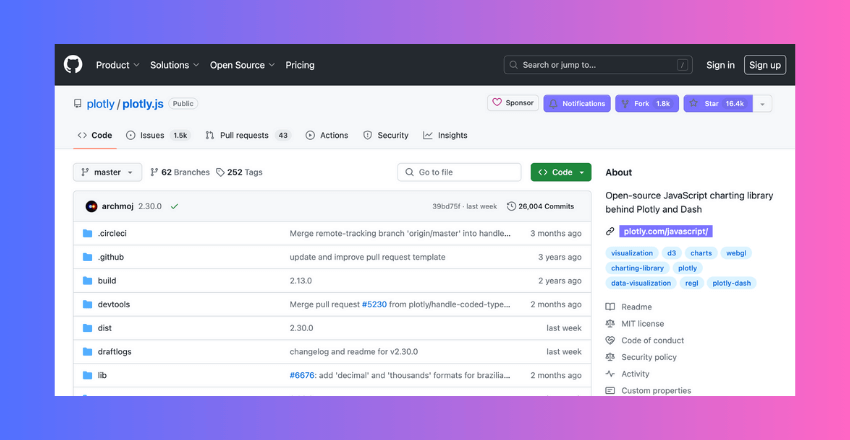Click the charting-library topic tag
This screenshot has height=440, width=850.
tap(638, 268)
